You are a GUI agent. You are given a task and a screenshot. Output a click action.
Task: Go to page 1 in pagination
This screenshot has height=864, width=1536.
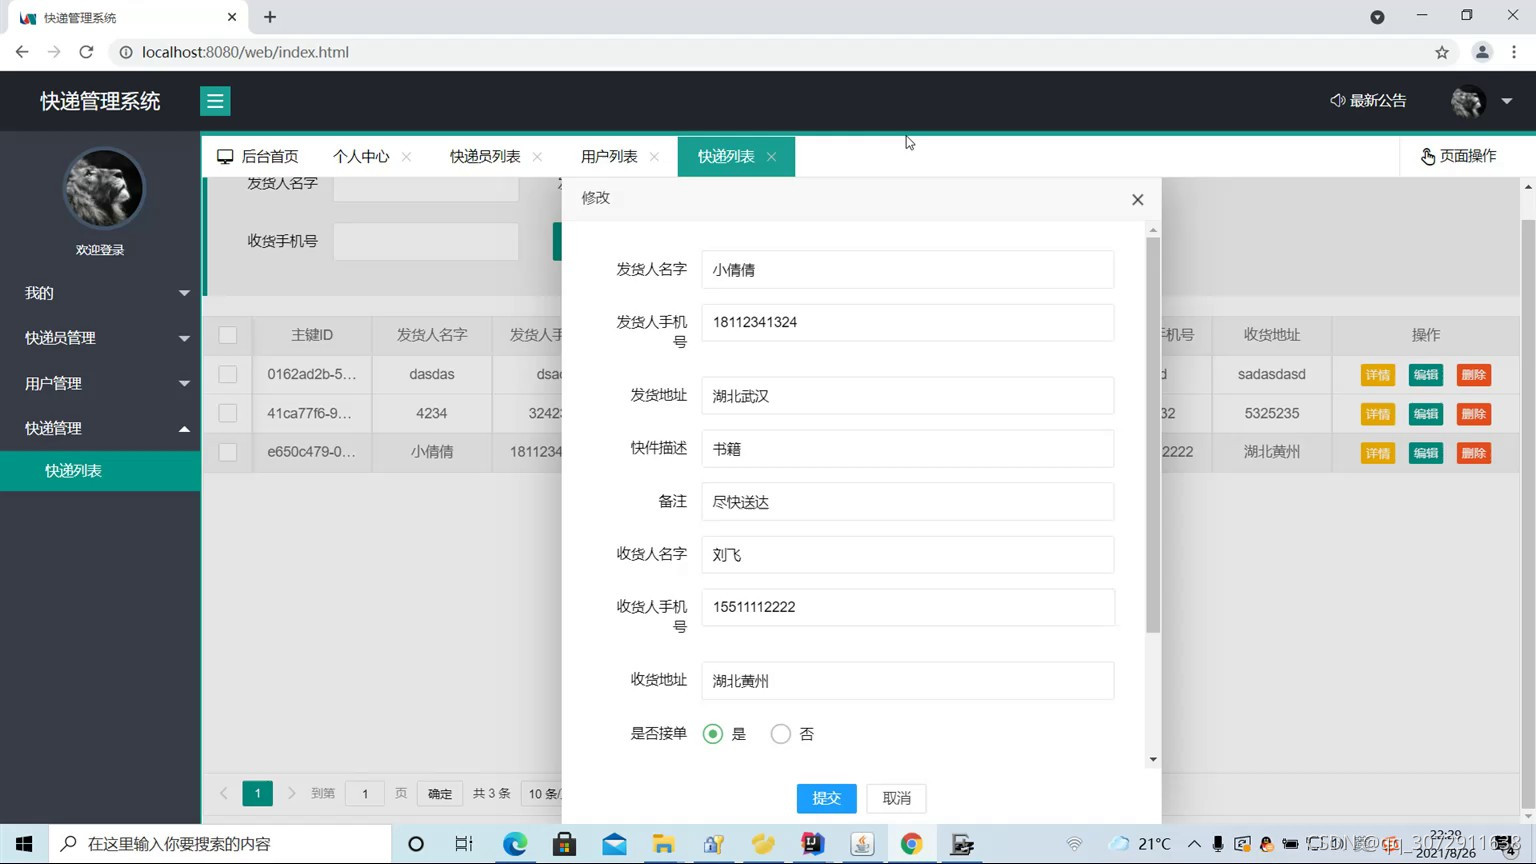(x=257, y=793)
